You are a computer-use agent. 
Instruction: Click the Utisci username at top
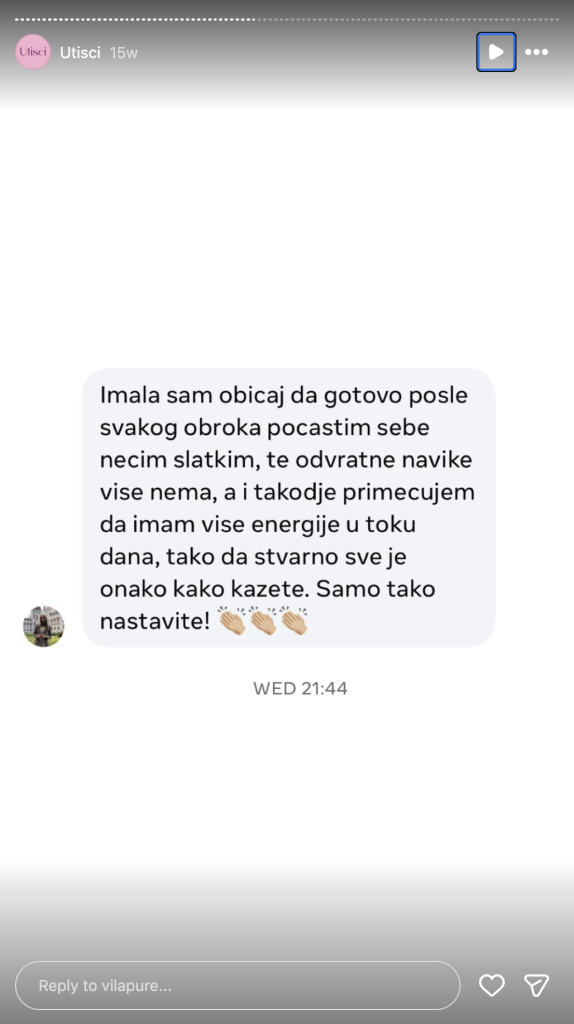pos(80,52)
